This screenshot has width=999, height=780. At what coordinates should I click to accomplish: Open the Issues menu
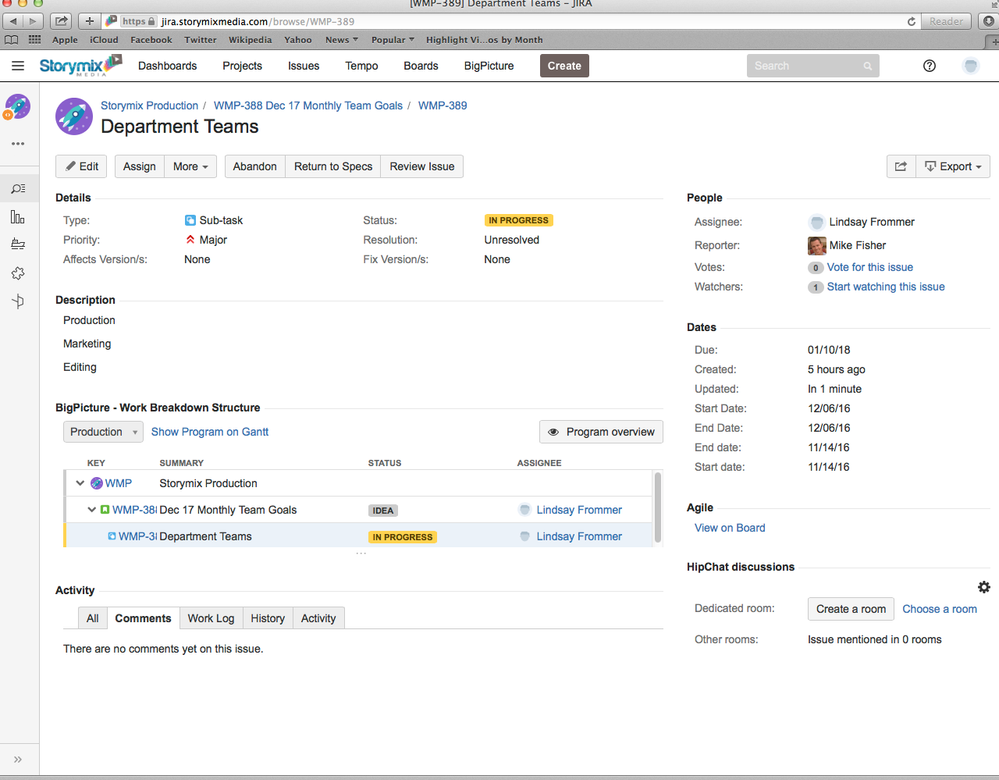(303, 66)
